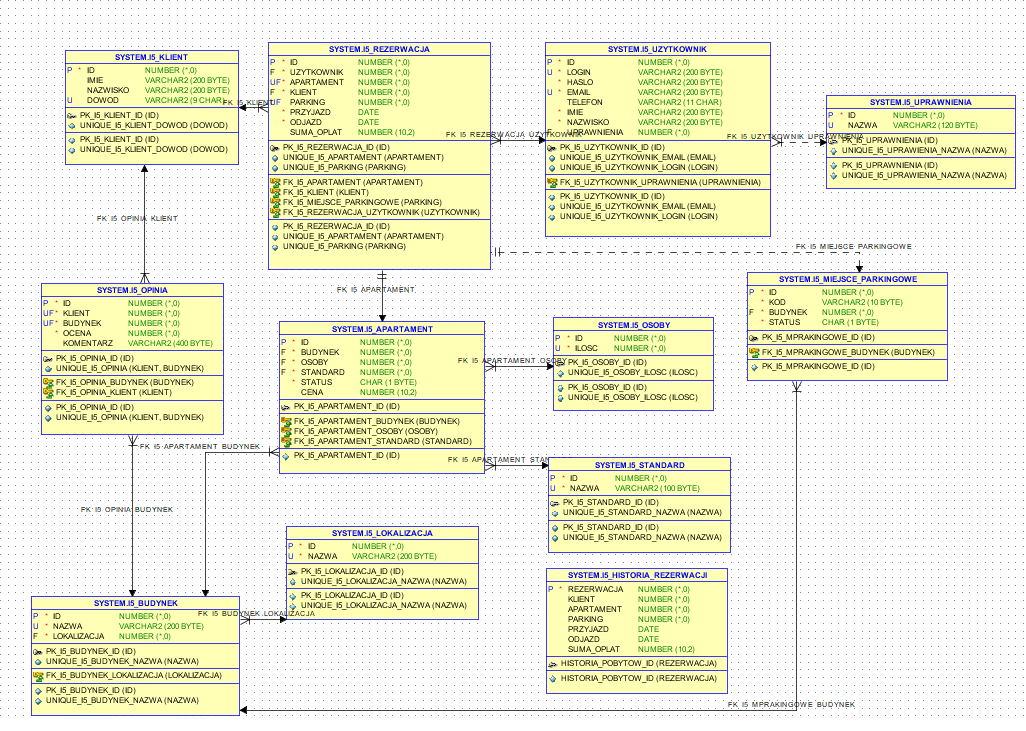Select the foreign key icon for FK_I5_APARTAMENT
Viewport: 1026px width, 731px height.
[277, 183]
